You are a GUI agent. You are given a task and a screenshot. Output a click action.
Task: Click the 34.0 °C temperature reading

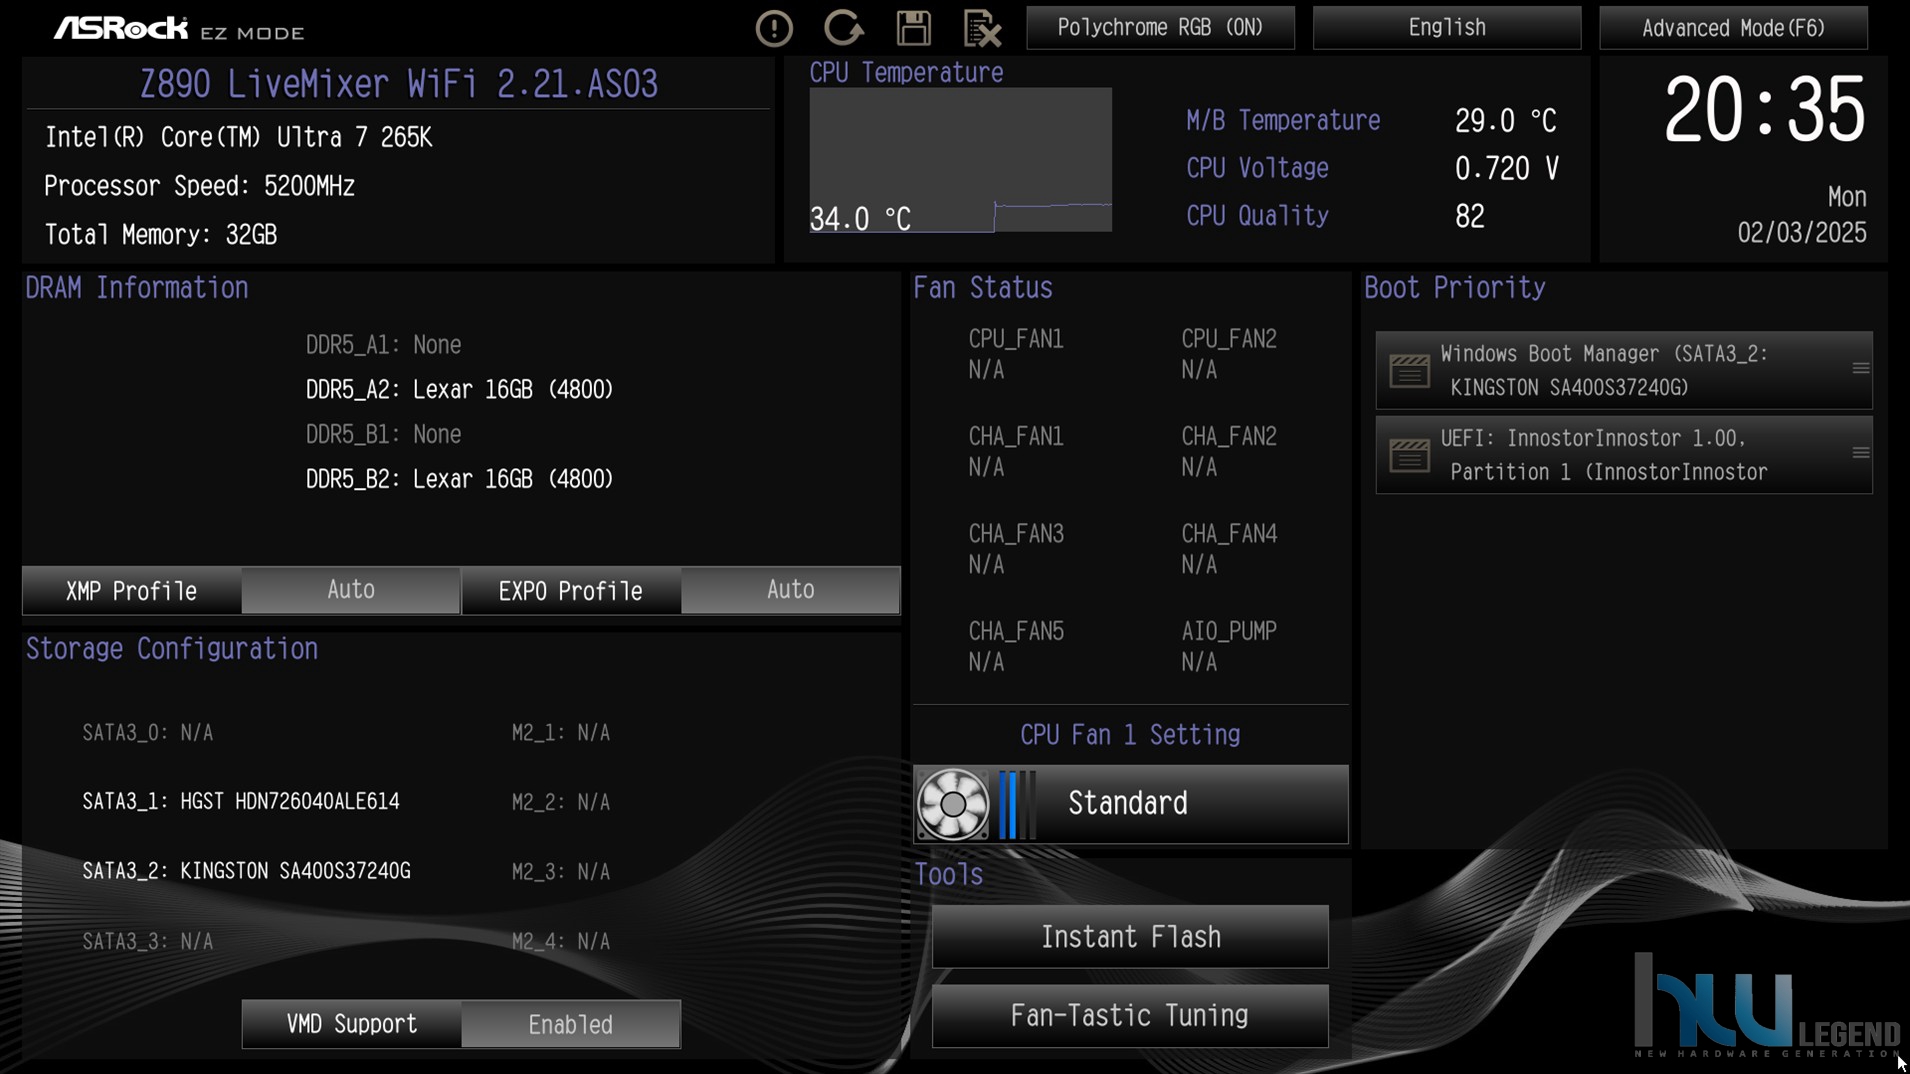coord(860,219)
